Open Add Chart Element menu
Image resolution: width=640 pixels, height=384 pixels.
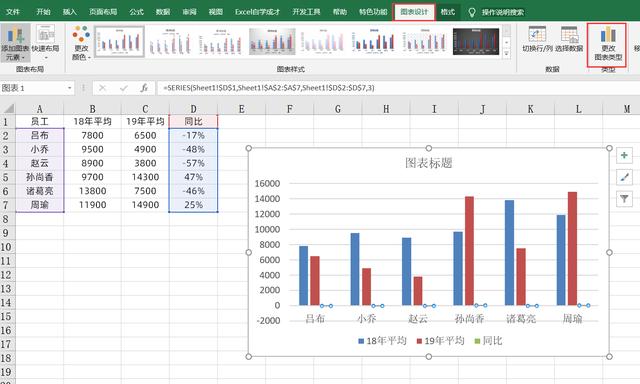[x=15, y=43]
